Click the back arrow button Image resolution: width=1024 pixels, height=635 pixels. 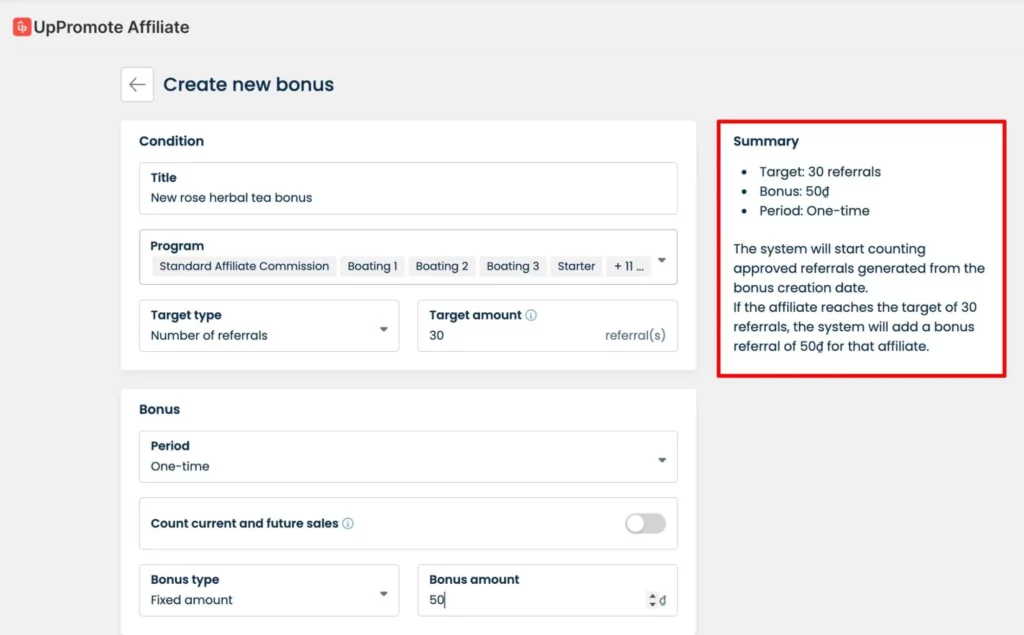137,85
